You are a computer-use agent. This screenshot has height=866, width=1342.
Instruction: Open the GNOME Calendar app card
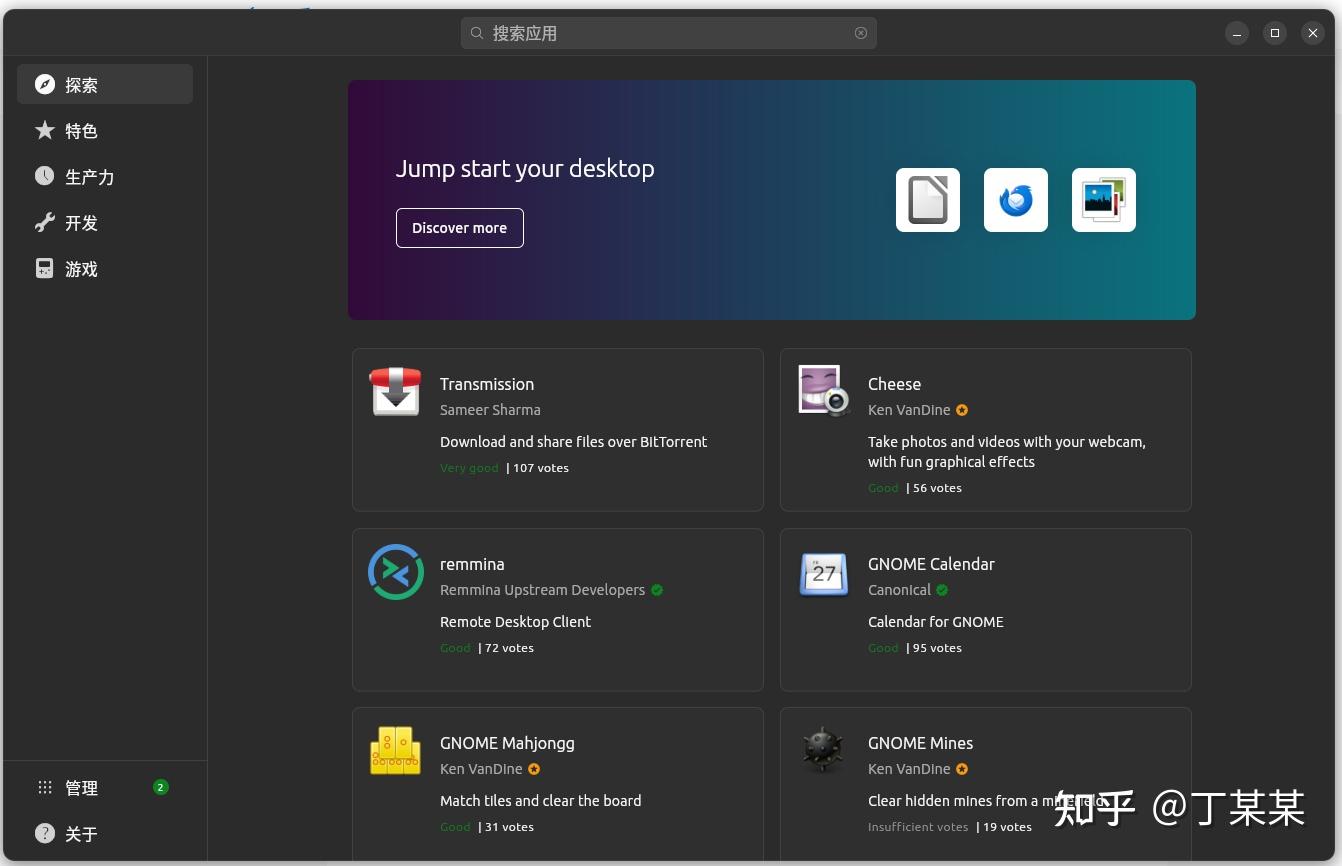click(x=985, y=609)
